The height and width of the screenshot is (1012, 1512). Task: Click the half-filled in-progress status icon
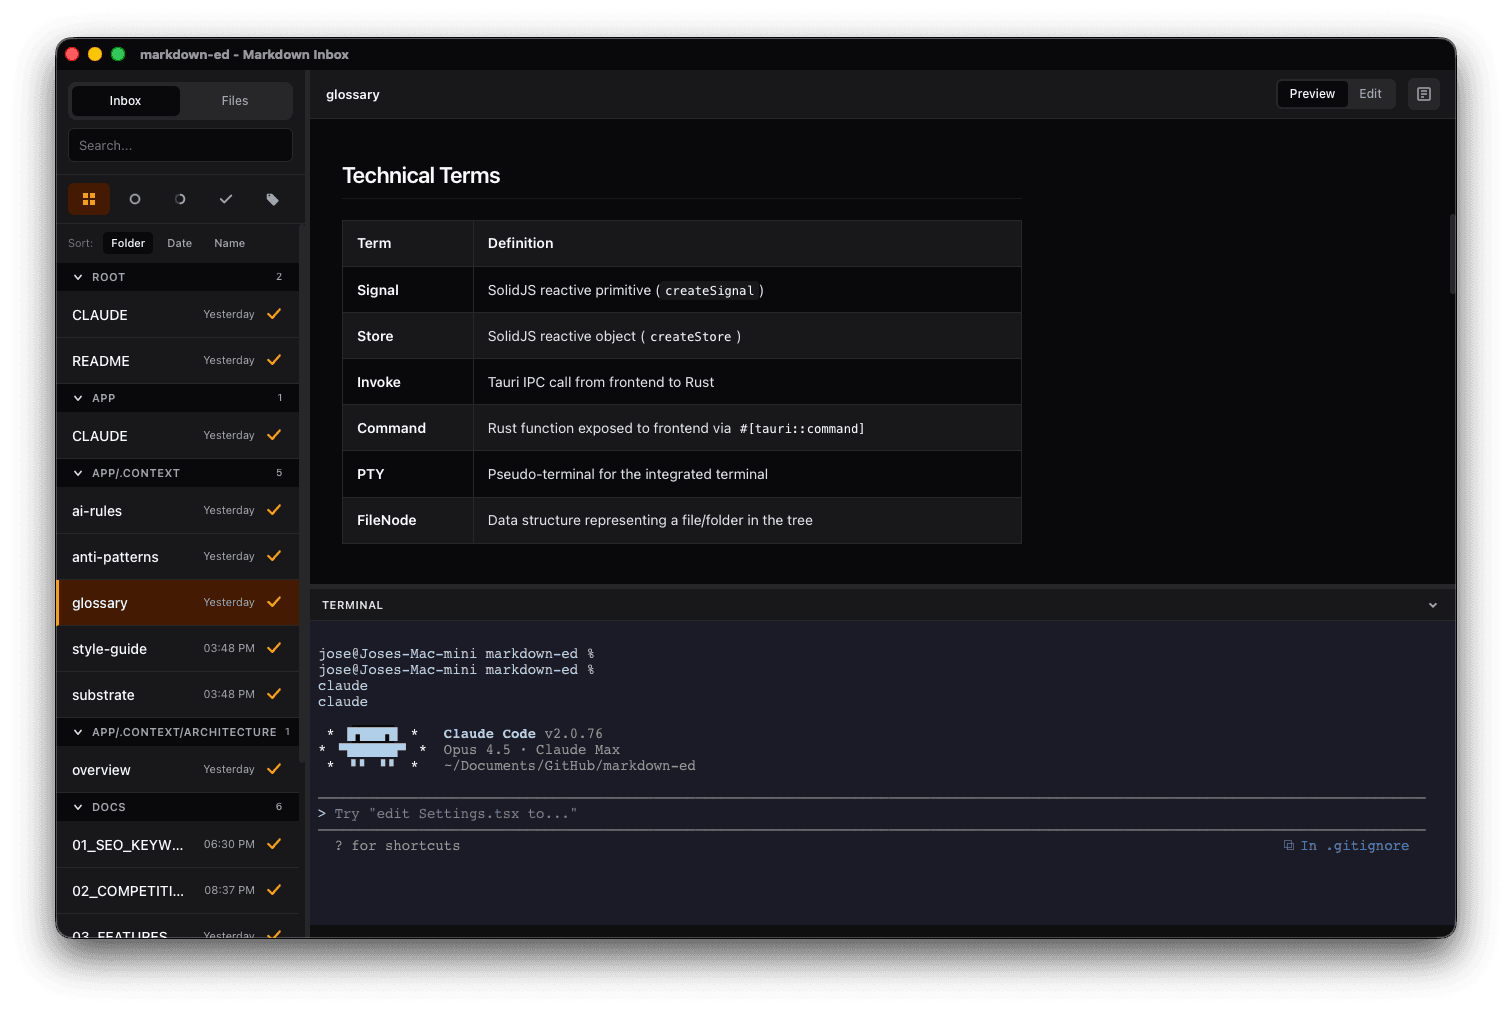(x=180, y=199)
